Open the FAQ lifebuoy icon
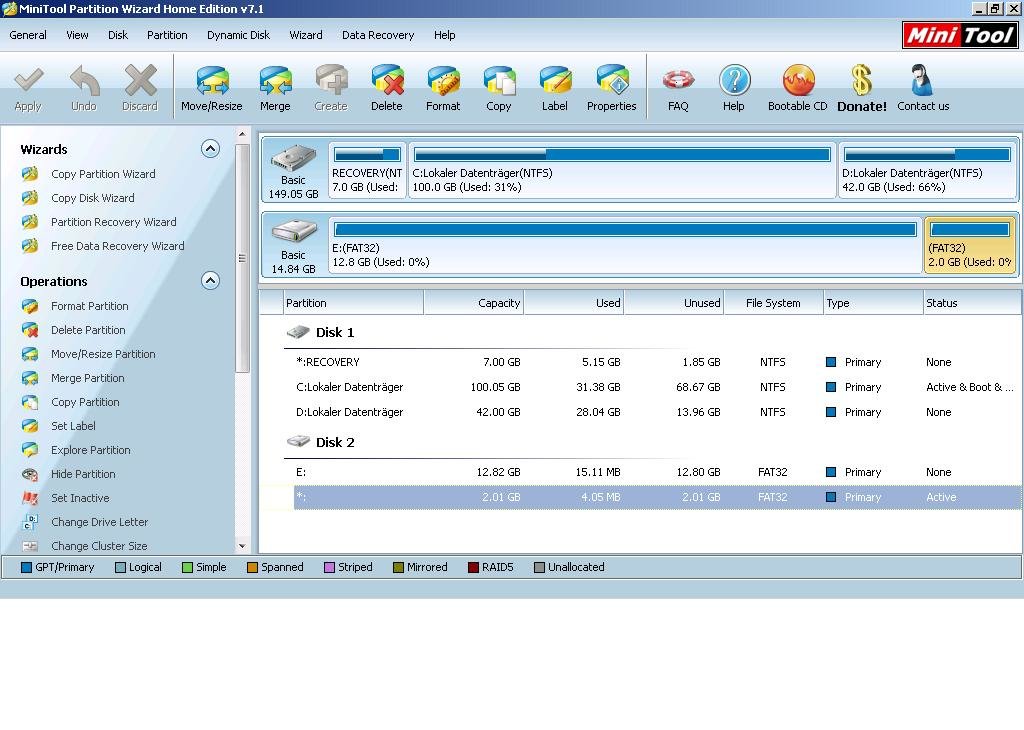 (678, 80)
